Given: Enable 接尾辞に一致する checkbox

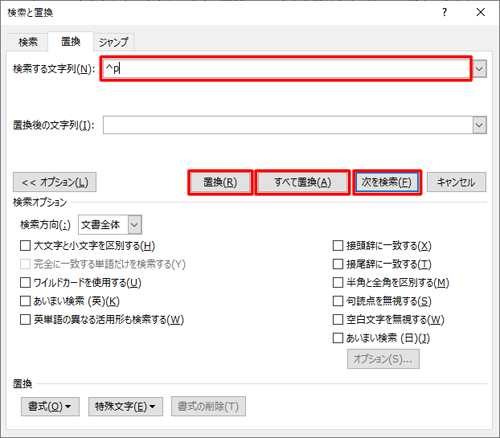Looking at the screenshot, I should point(338,264).
